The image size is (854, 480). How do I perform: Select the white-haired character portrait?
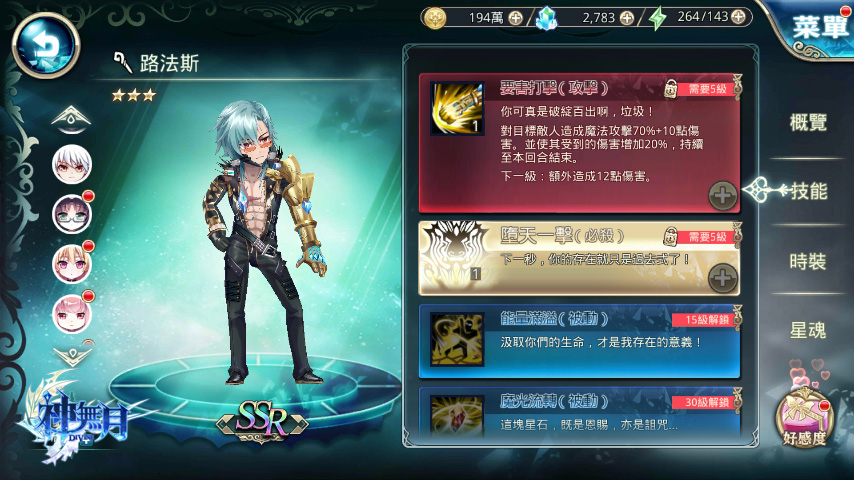(72, 164)
